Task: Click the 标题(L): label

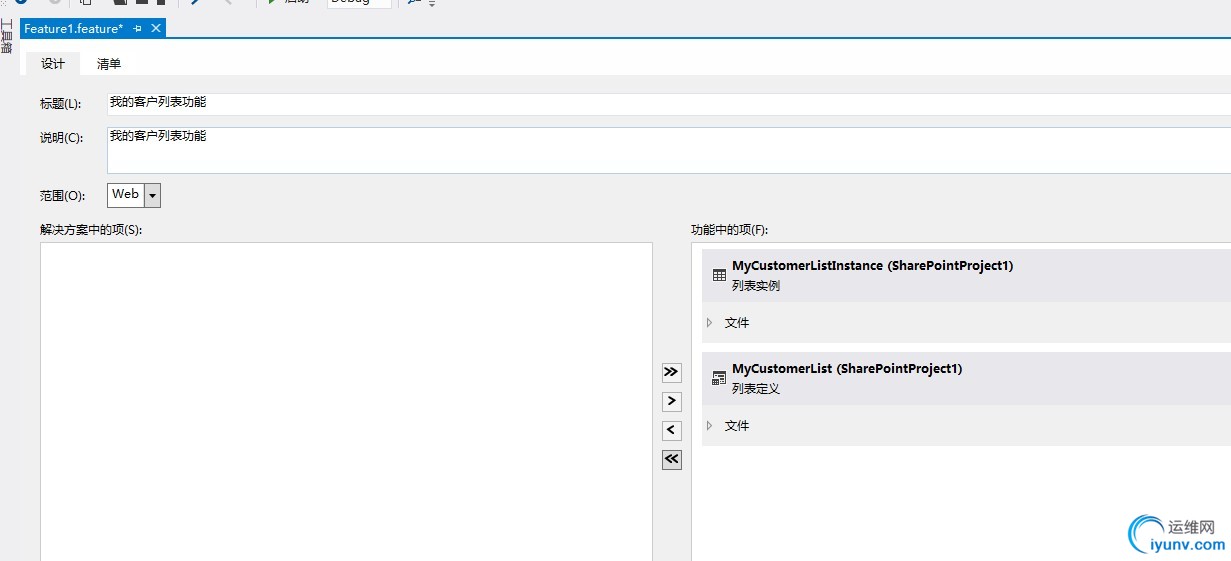Action: [60, 104]
